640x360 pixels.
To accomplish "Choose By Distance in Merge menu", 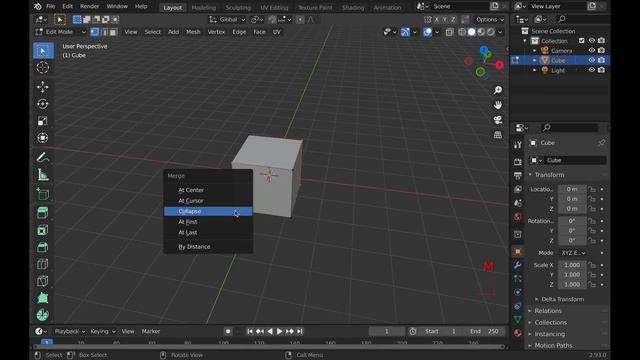I will (x=208, y=247).
